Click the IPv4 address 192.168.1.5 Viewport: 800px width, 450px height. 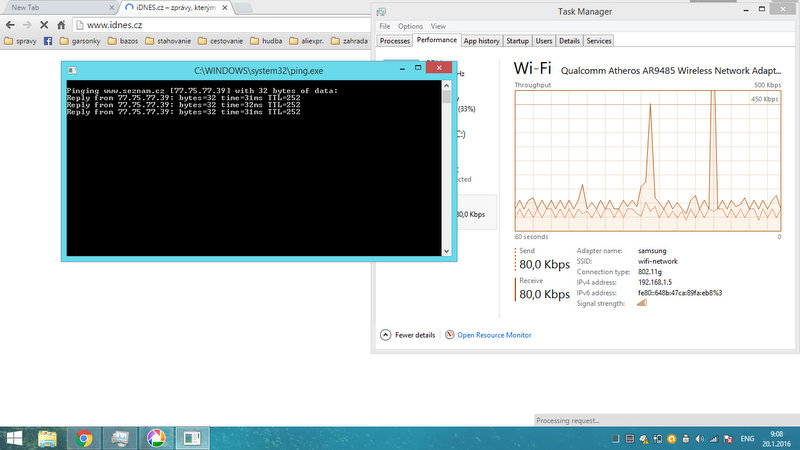click(x=655, y=282)
